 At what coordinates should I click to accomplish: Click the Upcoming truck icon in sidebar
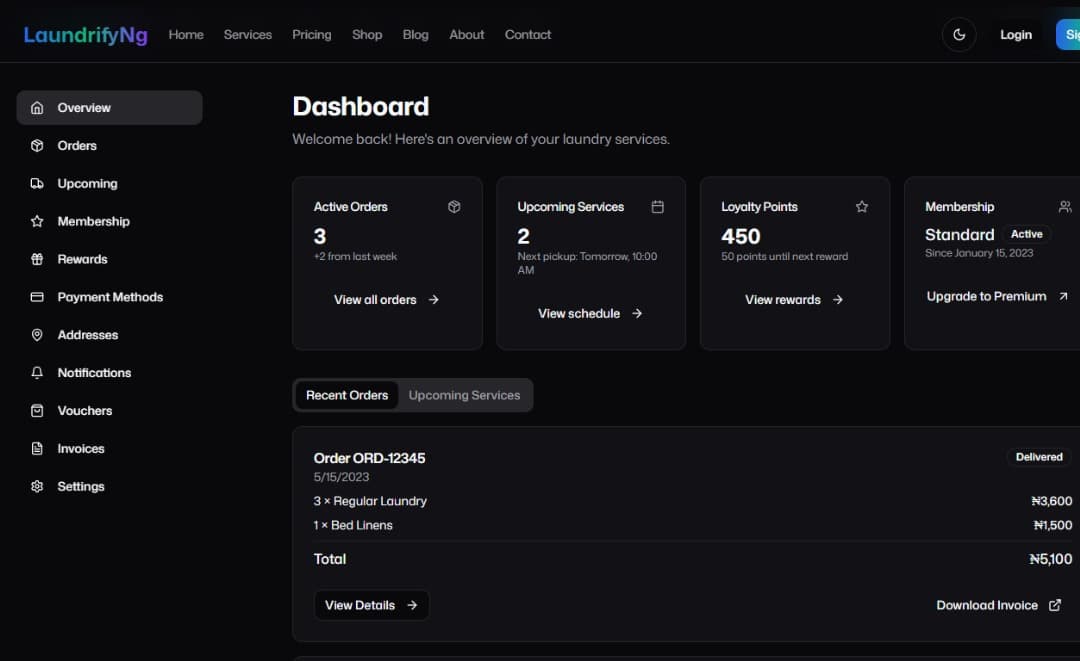click(37, 184)
